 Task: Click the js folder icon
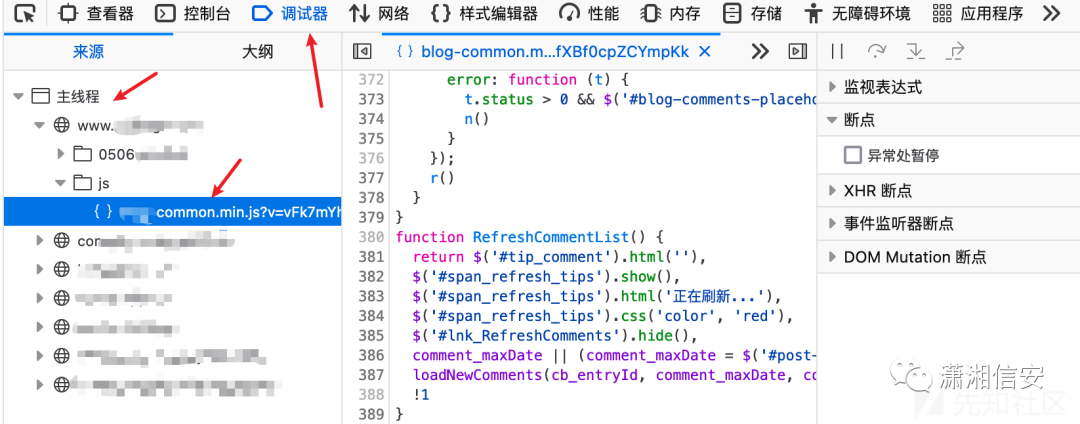(83, 182)
